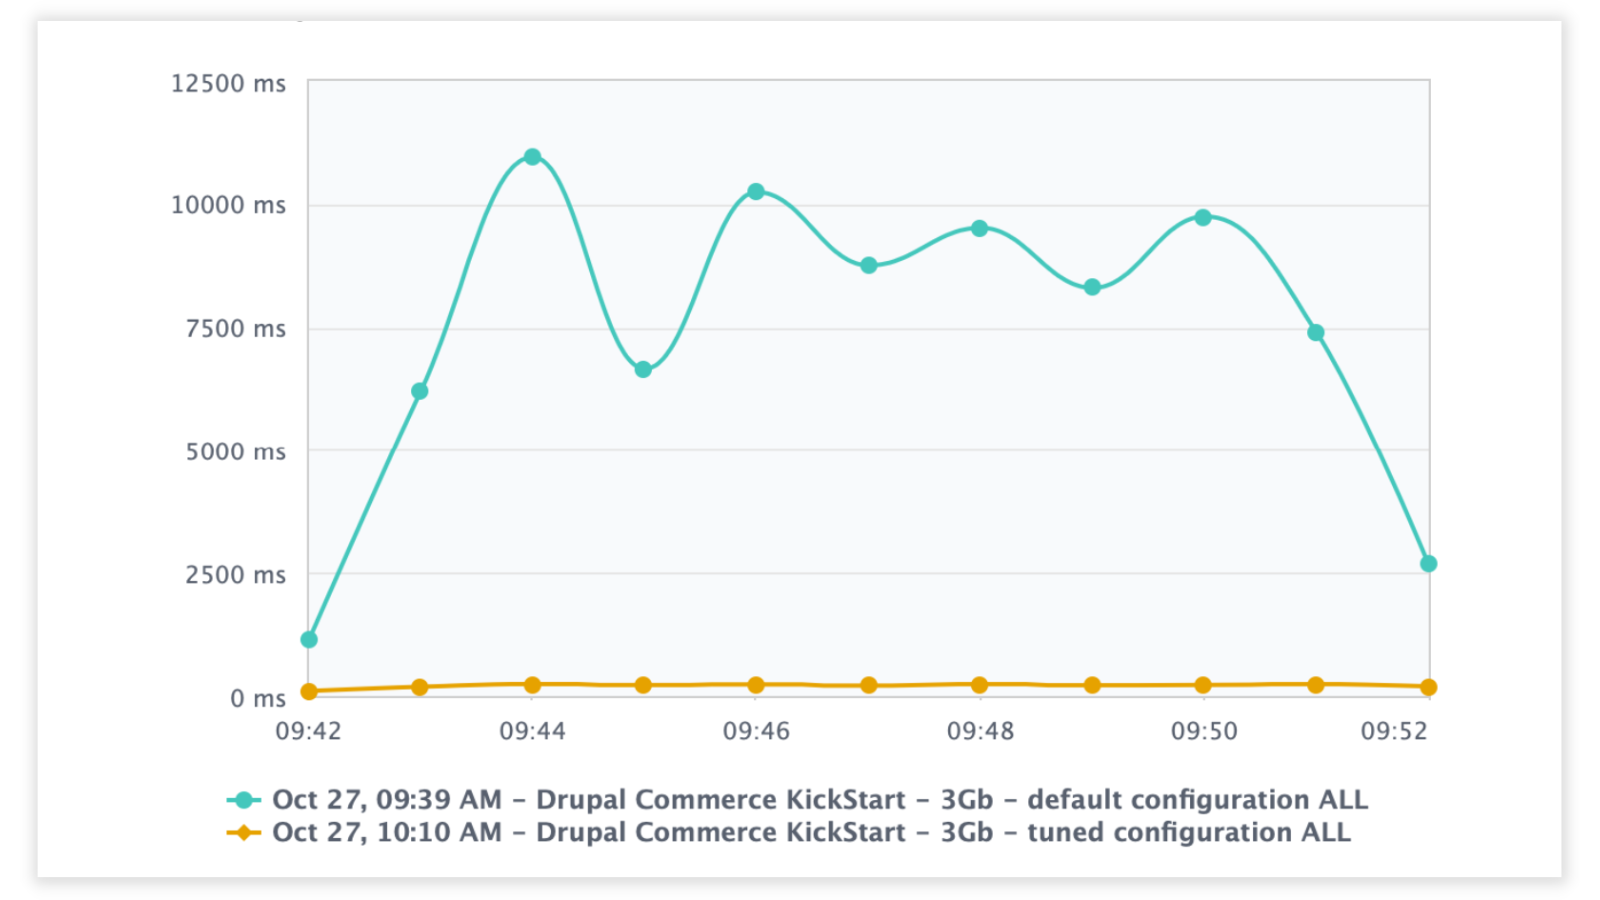Click the orange data point at 09:49

click(1091, 685)
